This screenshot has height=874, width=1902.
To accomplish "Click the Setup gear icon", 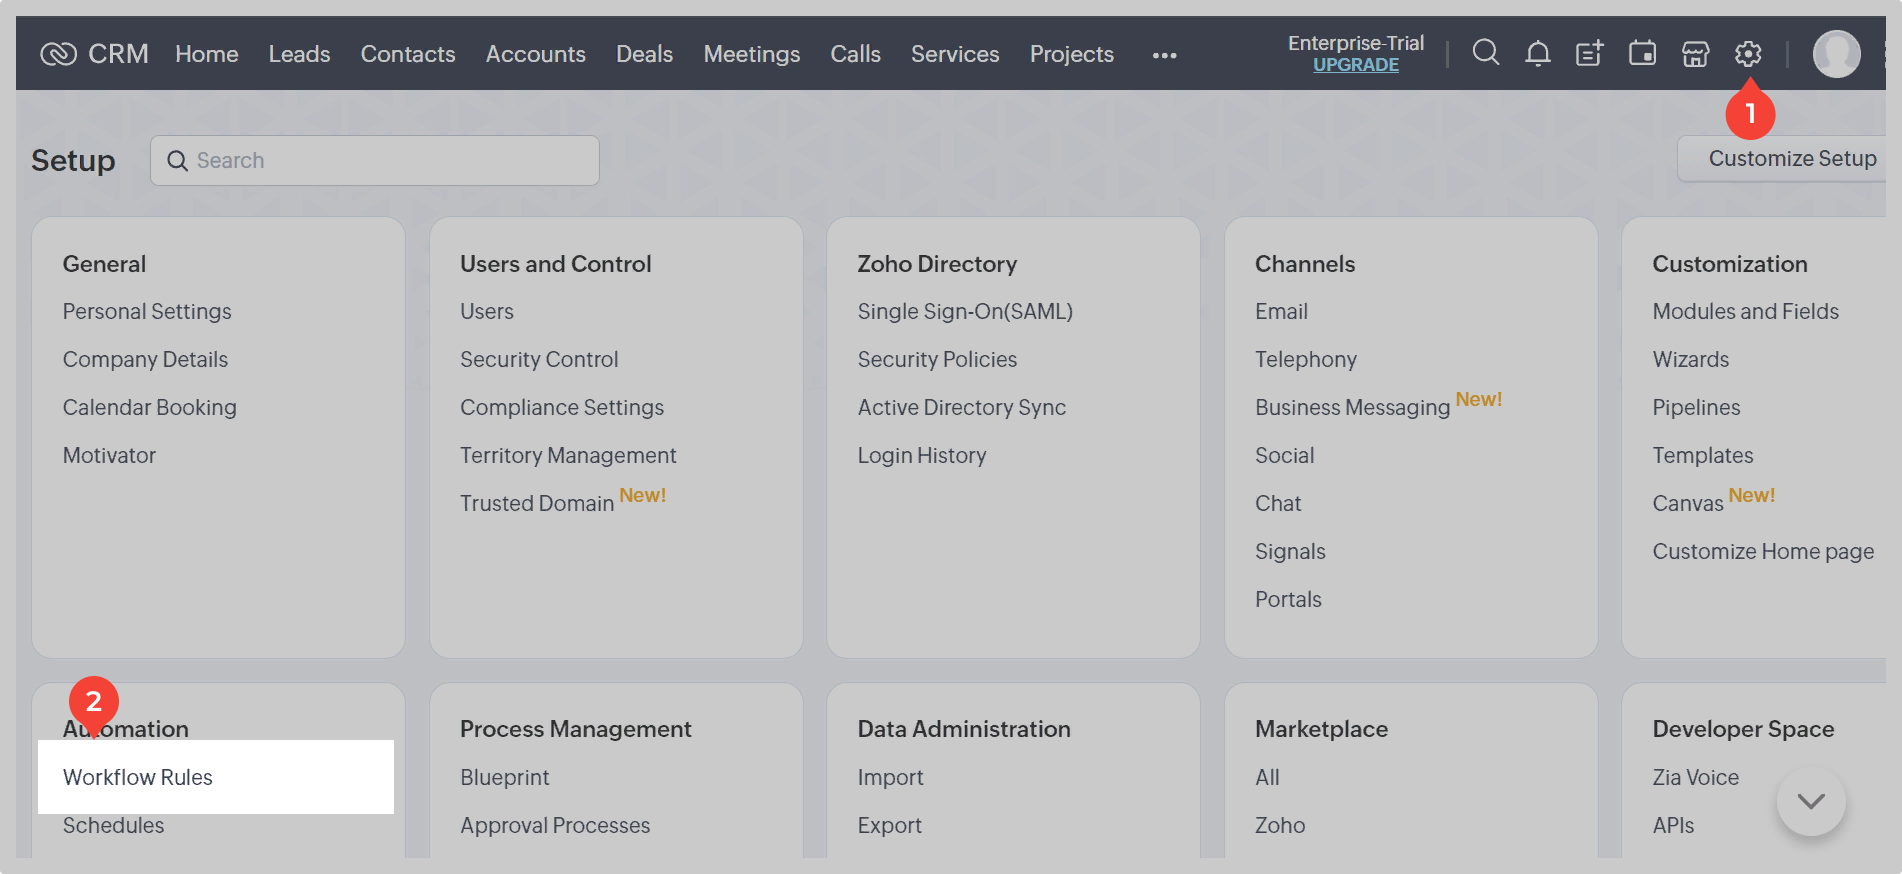I will [x=1748, y=53].
